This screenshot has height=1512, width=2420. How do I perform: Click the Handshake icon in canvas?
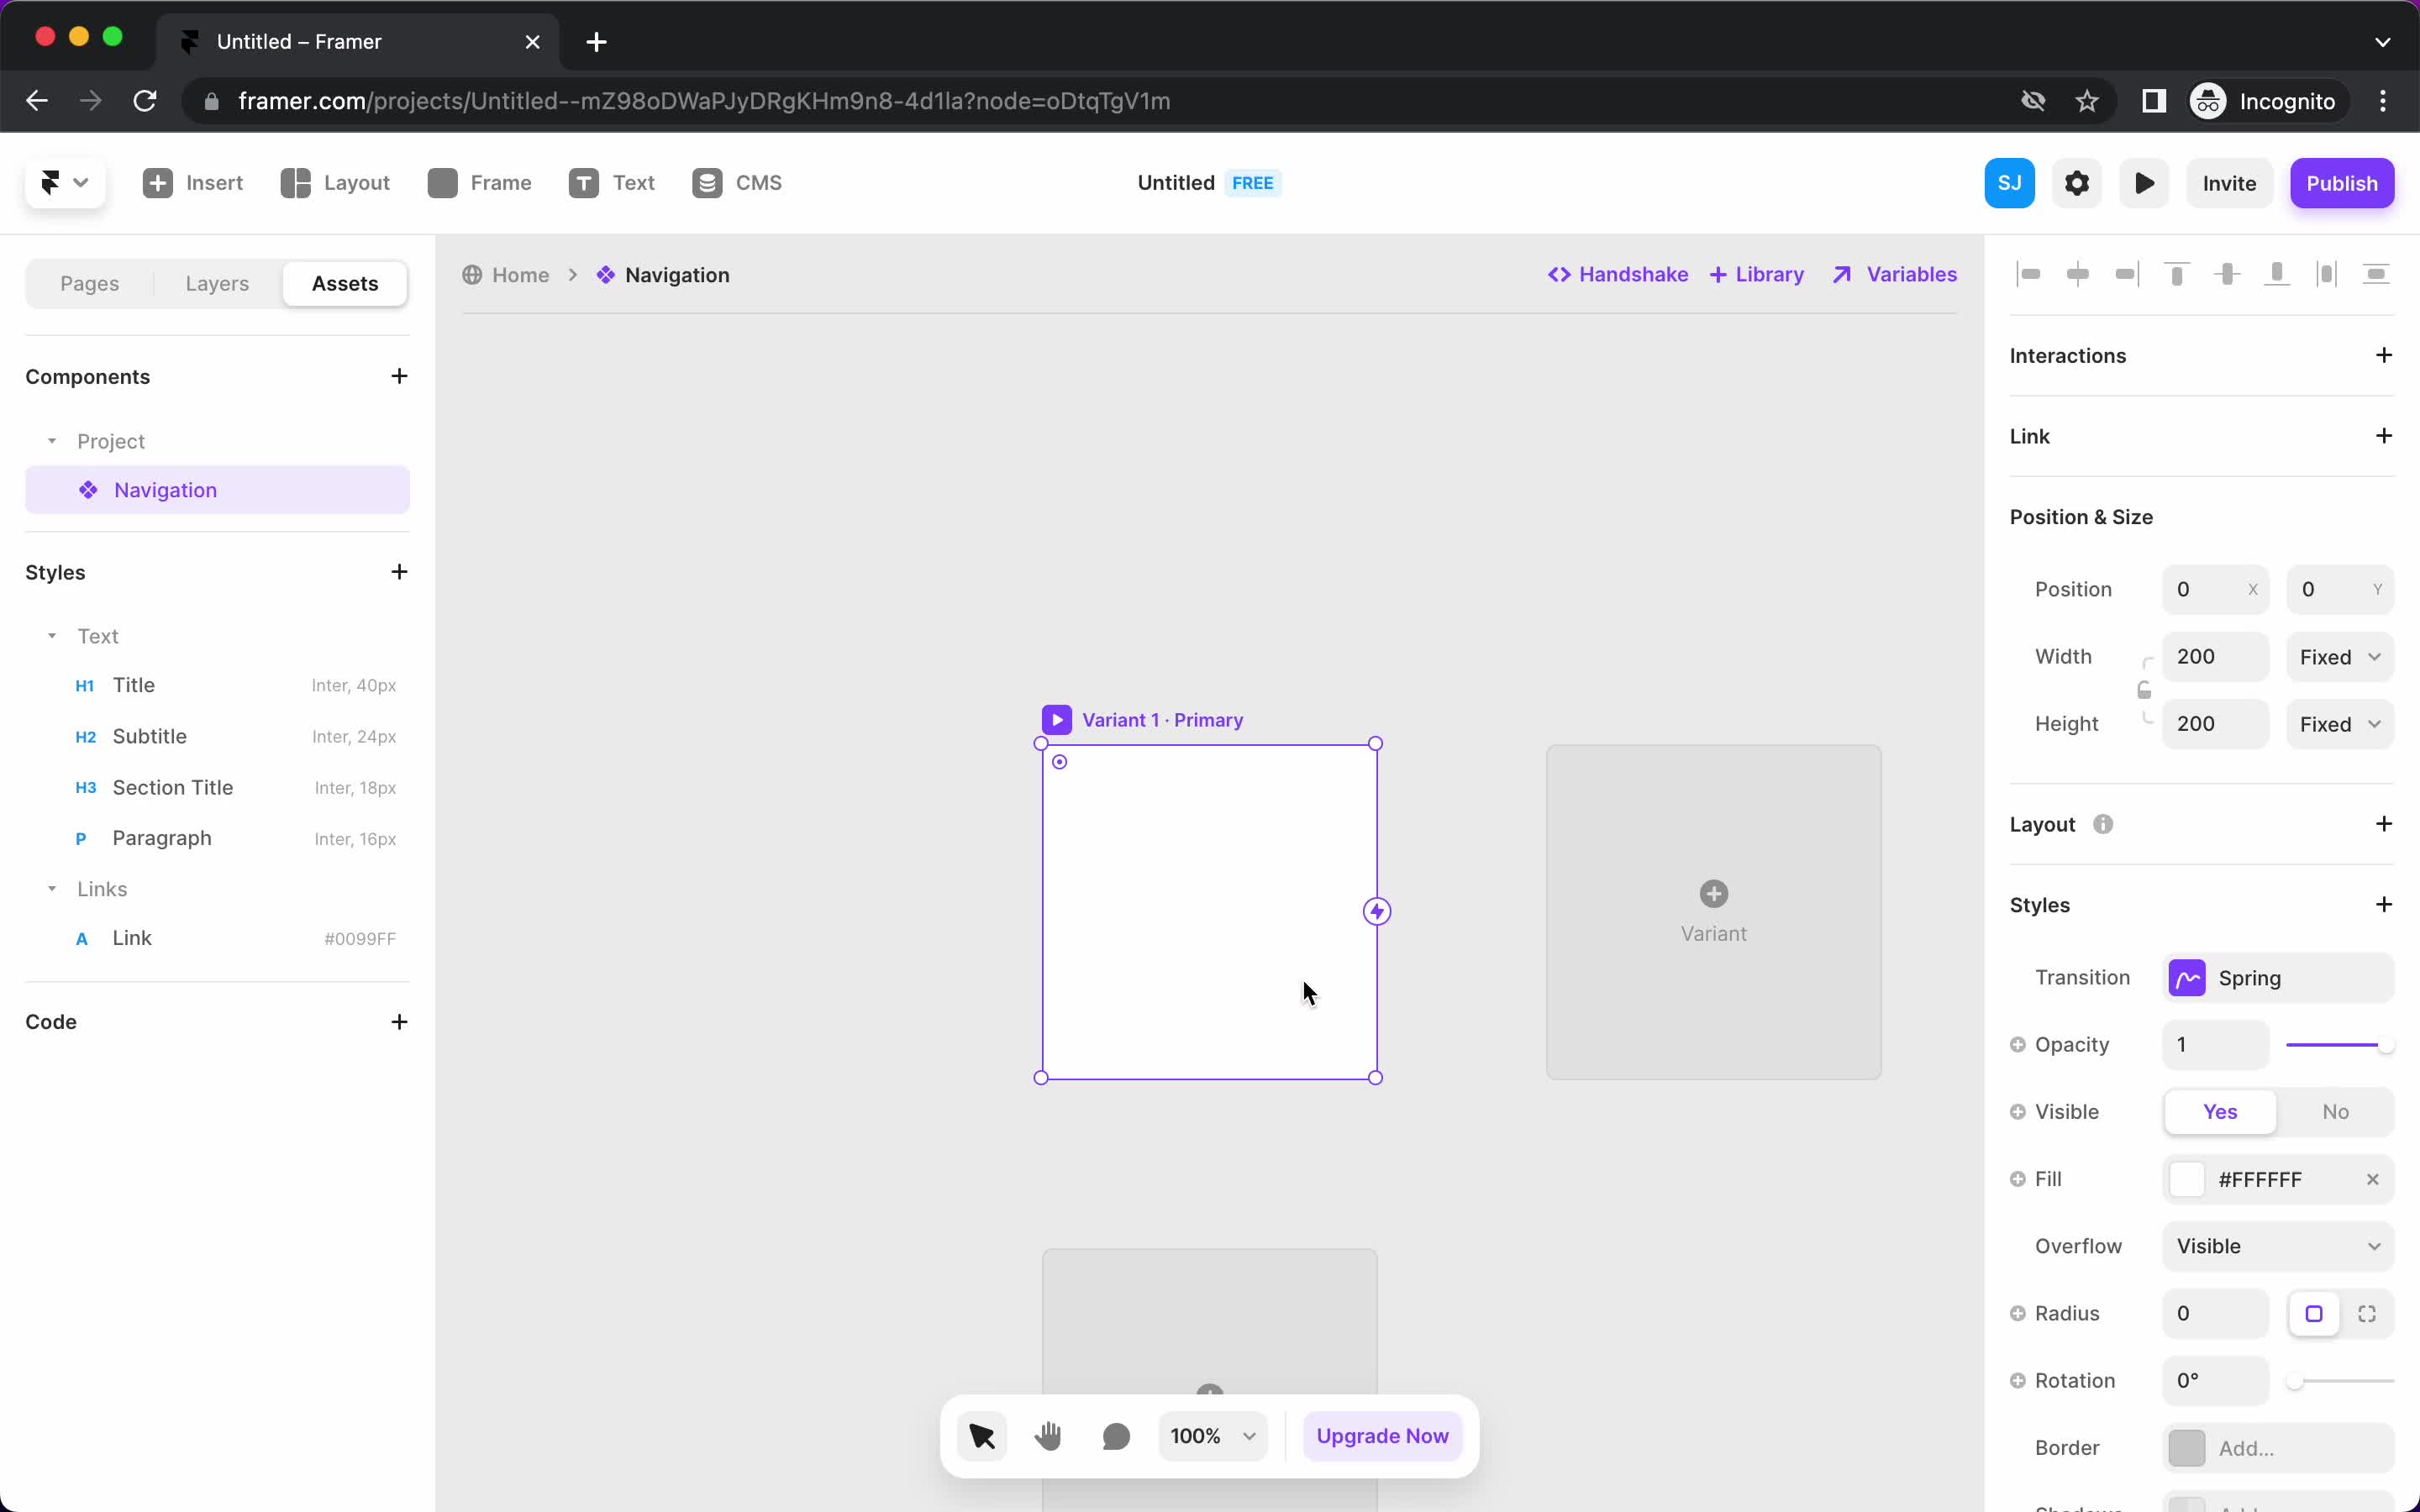point(1556,274)
